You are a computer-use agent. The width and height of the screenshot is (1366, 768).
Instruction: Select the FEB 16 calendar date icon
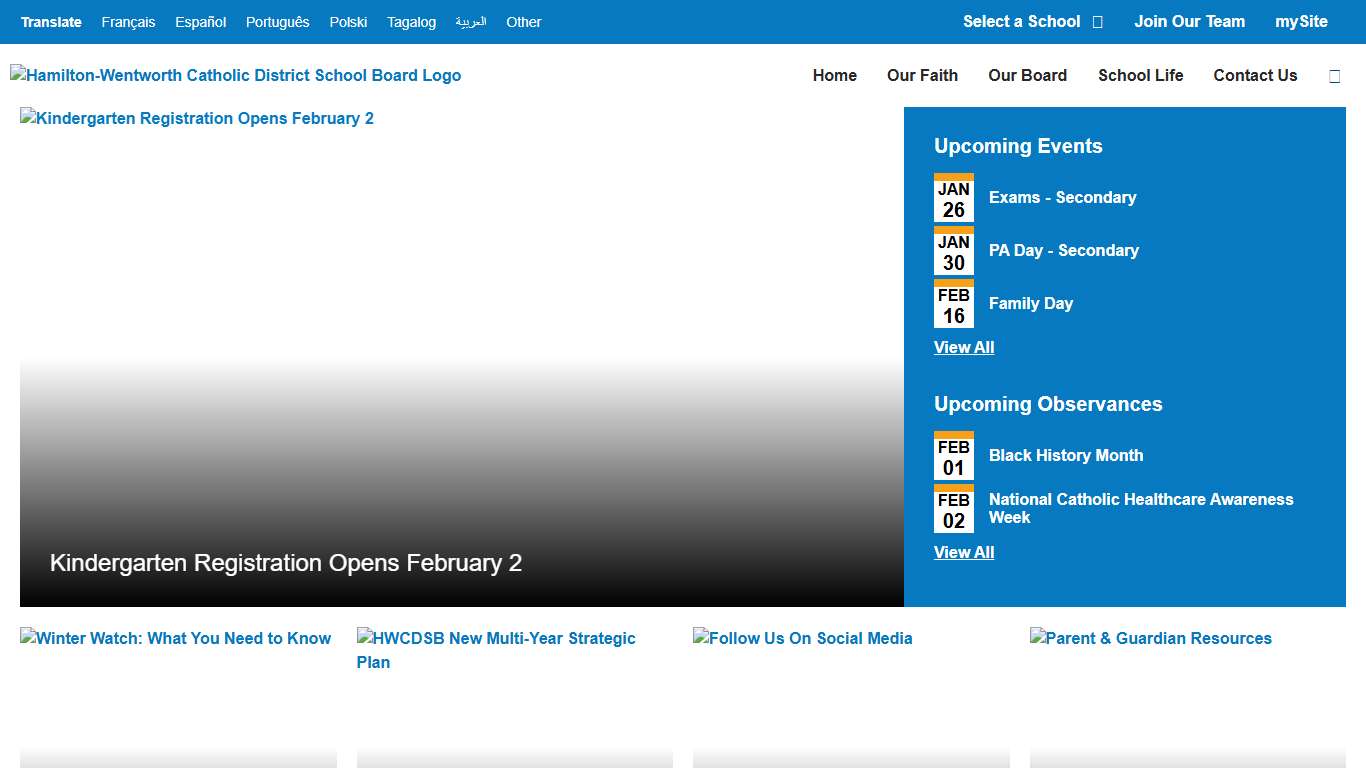pyautogui.click(x=953, y=304)
